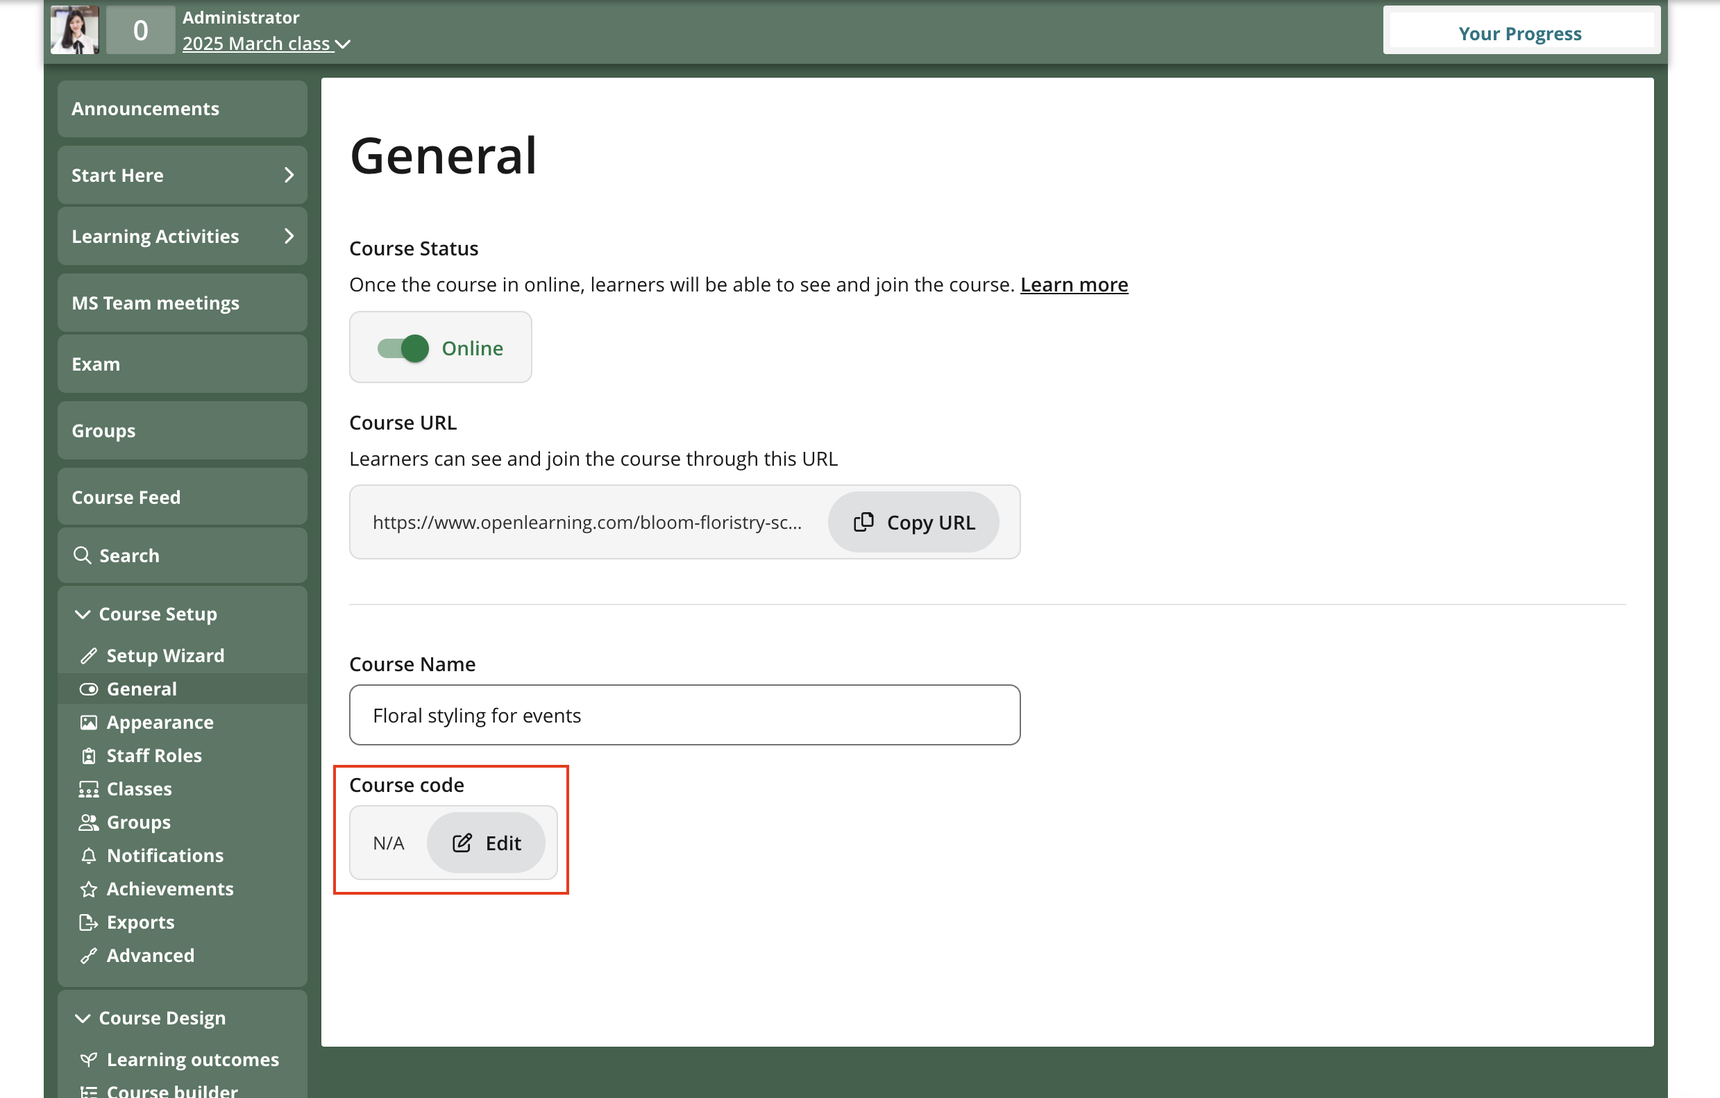Click the Course Name input field
Screen dimensions: 1720x1098
coord(684,715)
